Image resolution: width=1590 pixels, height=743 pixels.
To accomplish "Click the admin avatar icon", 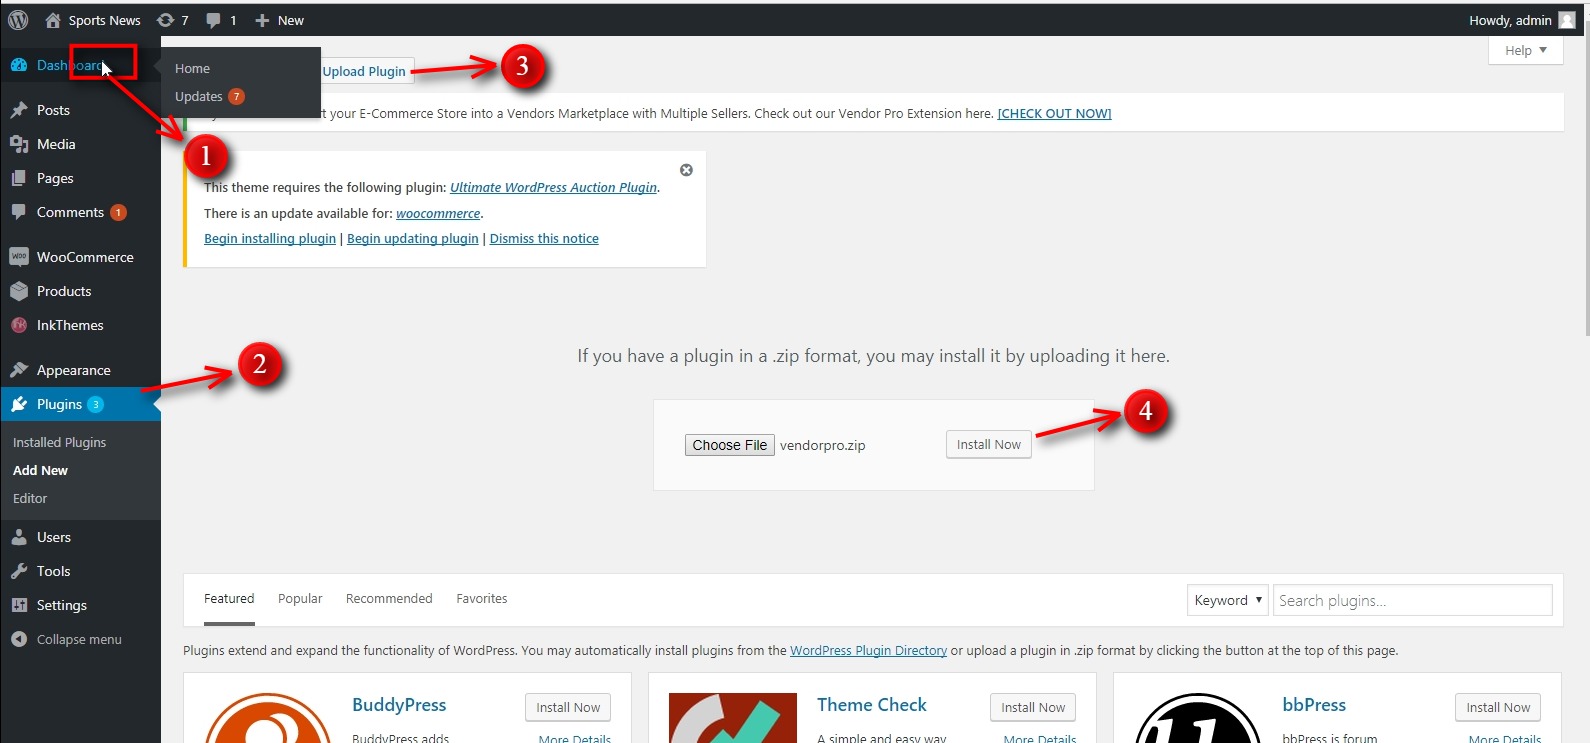I will (1567, 20).
